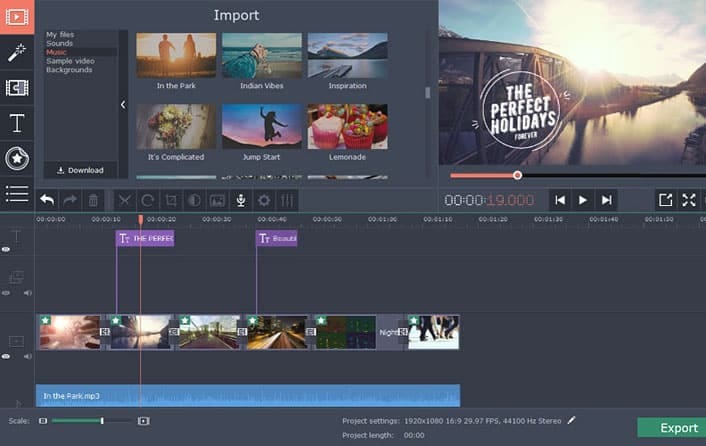Screen dimensions: 706x446
Task: Mute the main video track speaker
Action: [27, 355]
